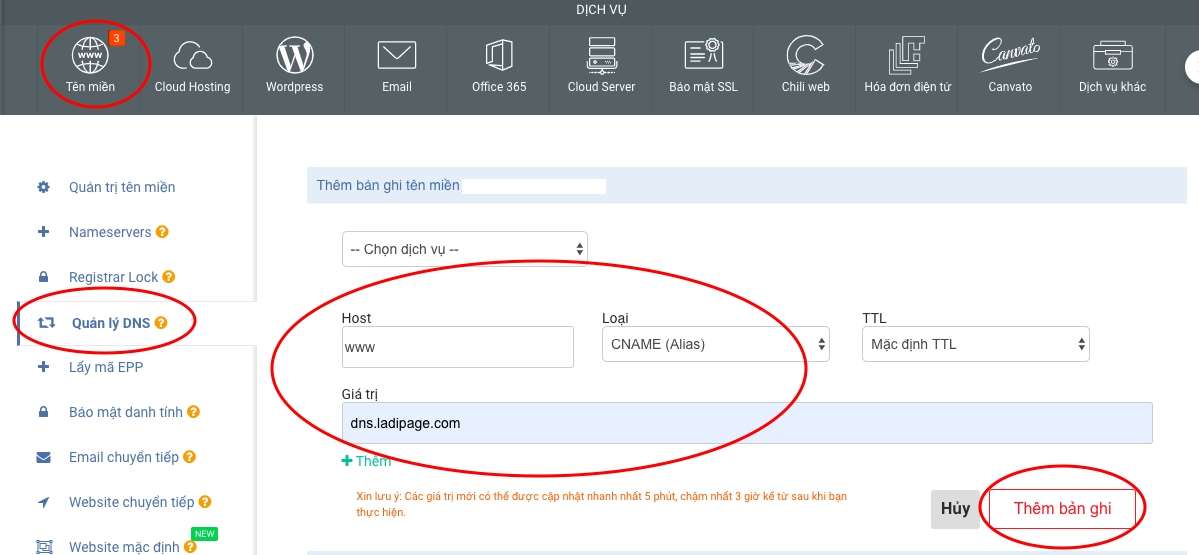Open Cloud Server rack icon
The image size is (1199, 555).
click(x=601, y=55)
